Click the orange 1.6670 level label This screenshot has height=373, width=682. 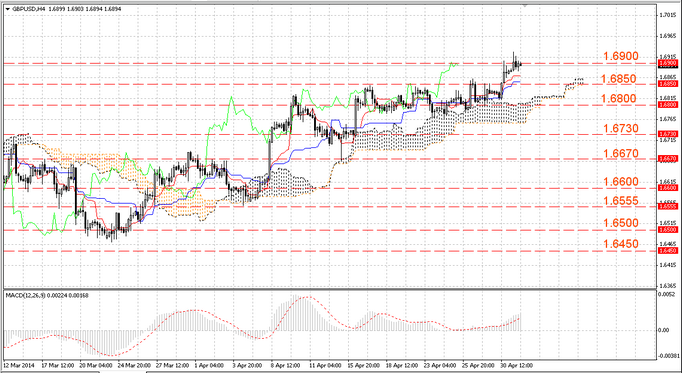click(x=621, y=153)
